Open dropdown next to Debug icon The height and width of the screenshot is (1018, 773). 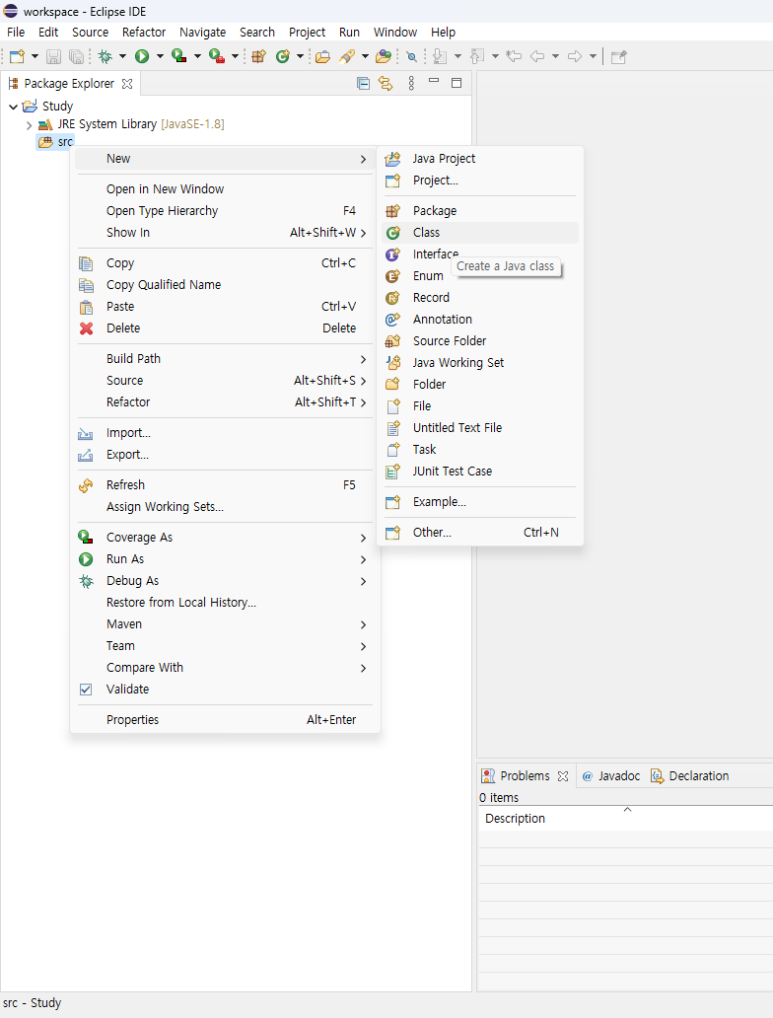pos(122,56)
